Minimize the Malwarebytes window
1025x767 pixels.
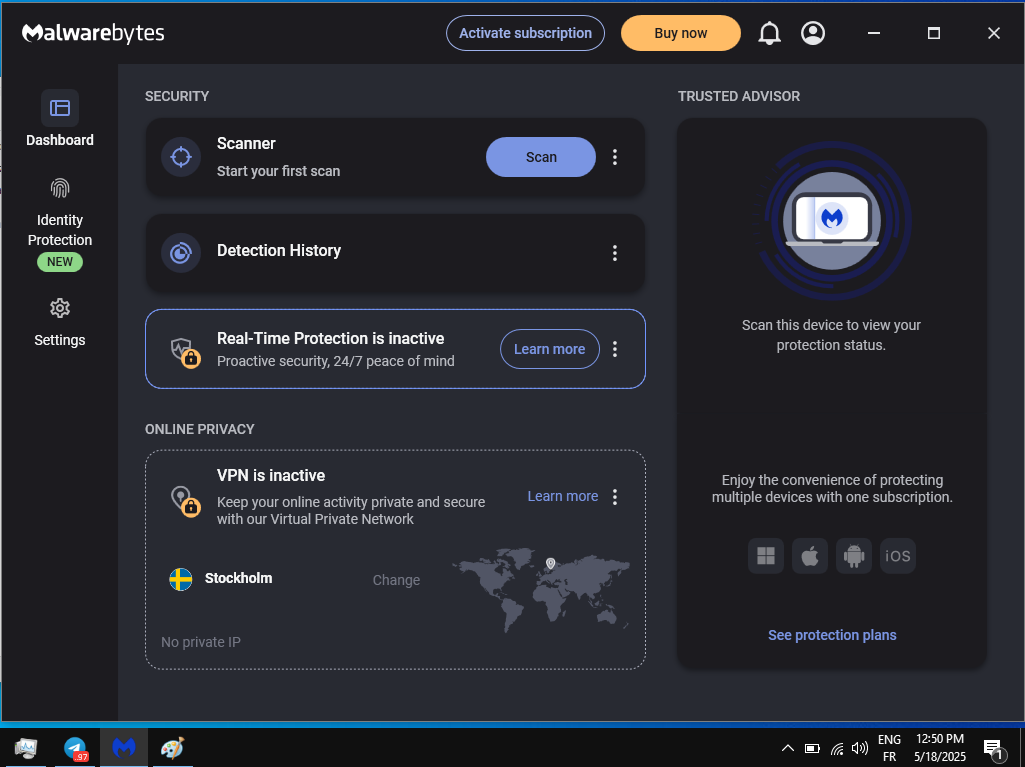(x=873, y=33)
